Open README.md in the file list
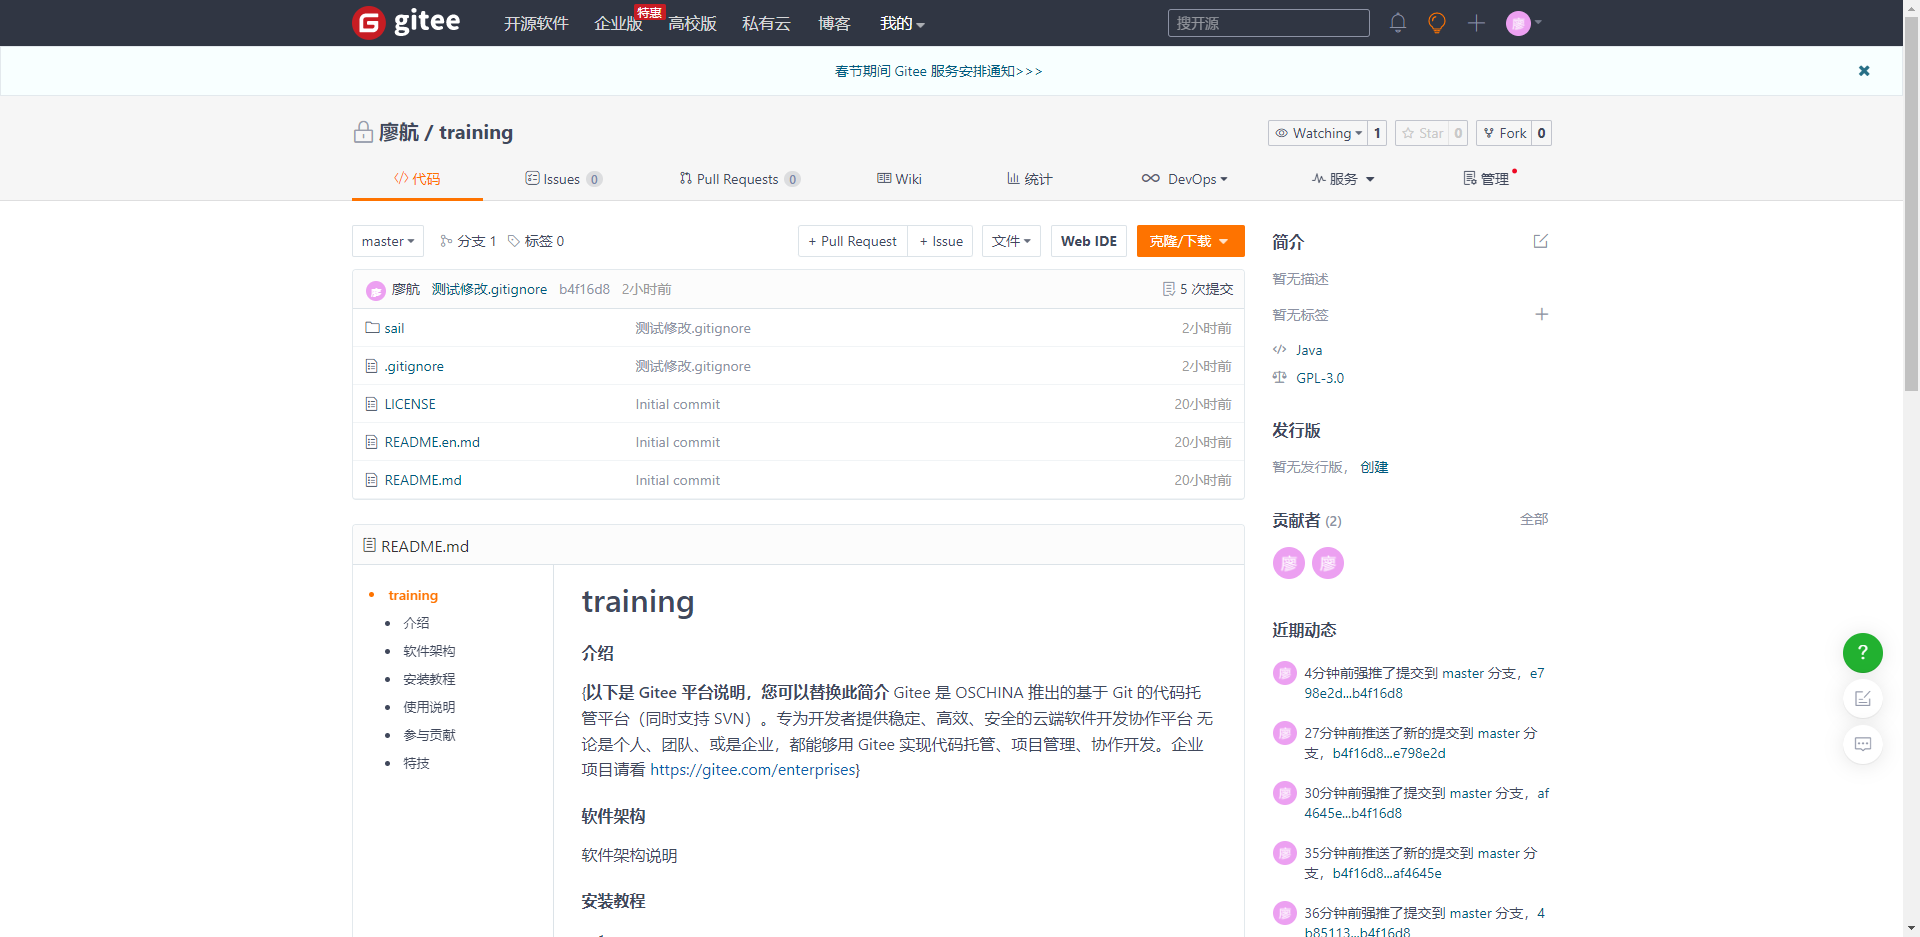This screenshot has width=1920, height=937. click(x=423, y=480)
